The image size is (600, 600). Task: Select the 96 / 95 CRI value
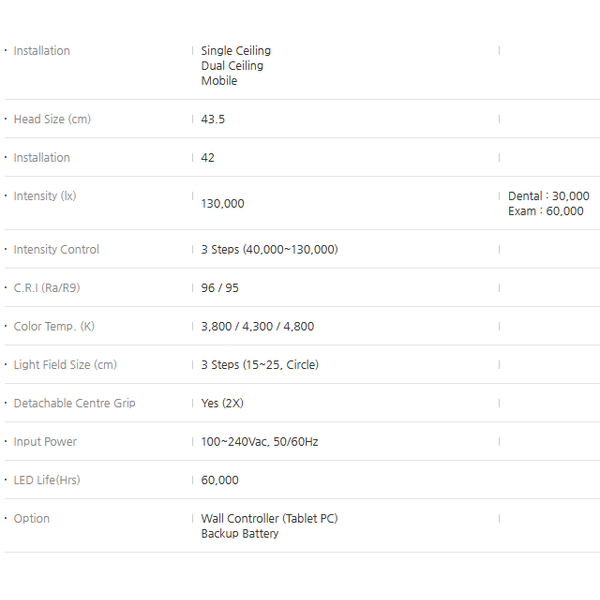(x=220, y=288)
